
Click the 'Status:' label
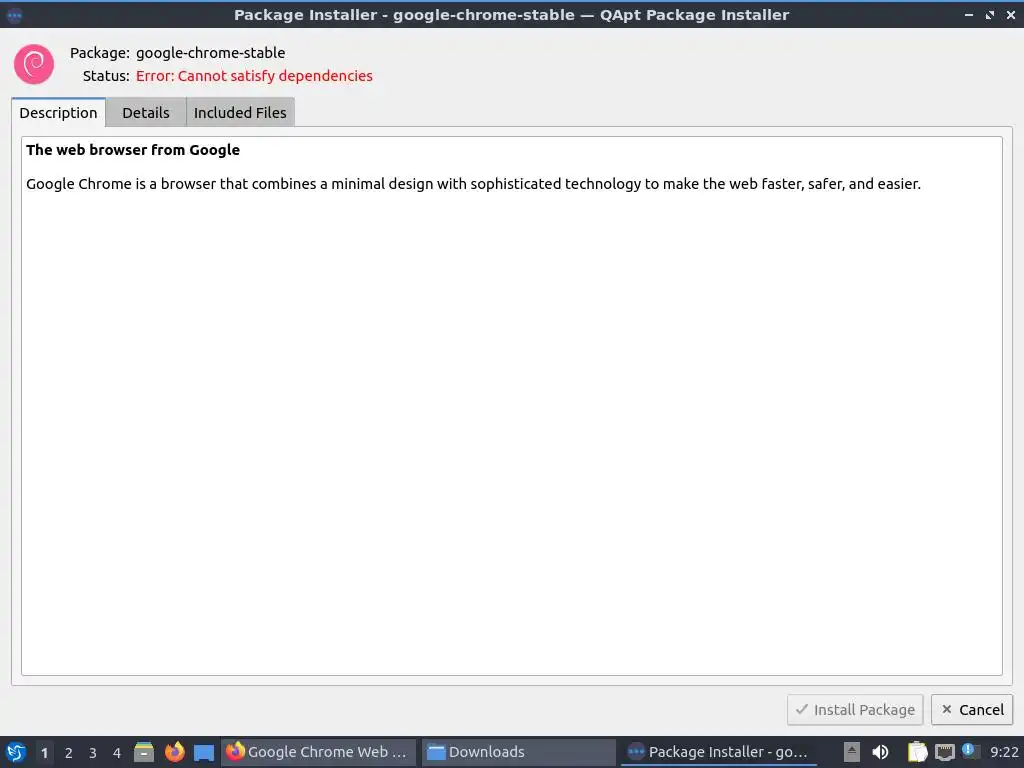106,76
